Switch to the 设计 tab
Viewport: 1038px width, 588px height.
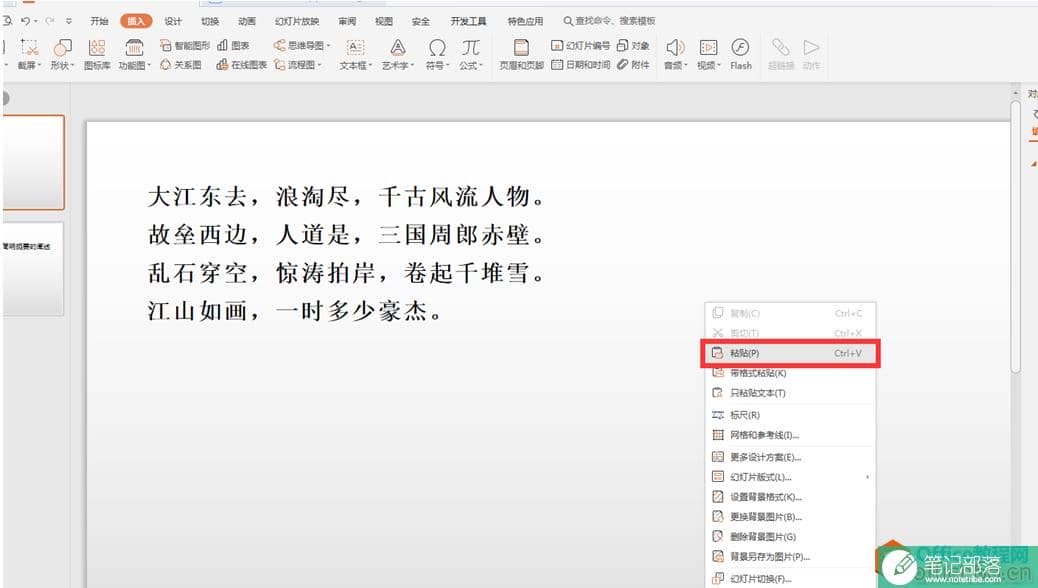point(173,21)
